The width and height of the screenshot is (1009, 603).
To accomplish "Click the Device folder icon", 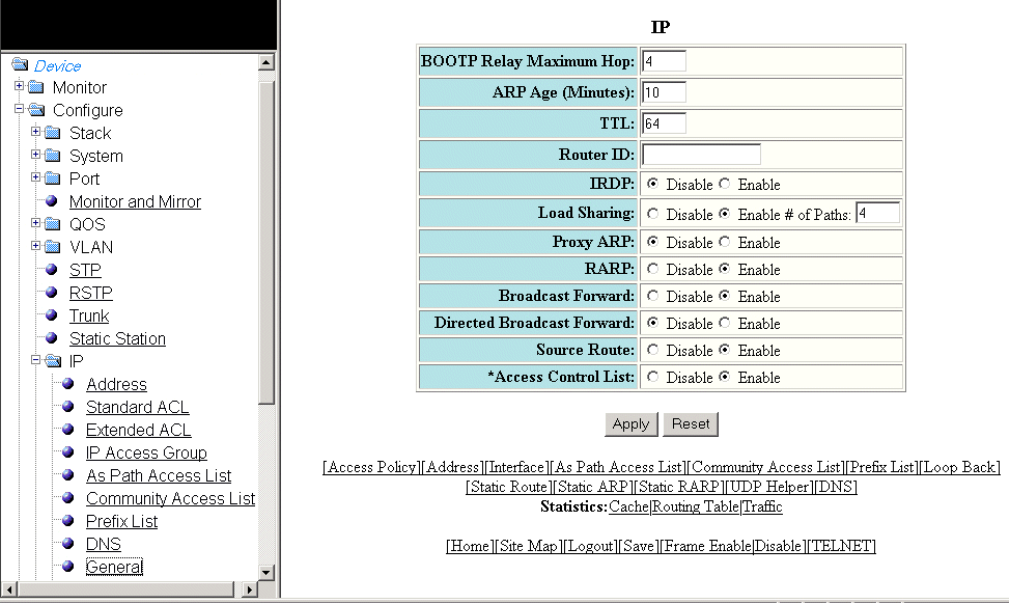I will tap(20, 64).
